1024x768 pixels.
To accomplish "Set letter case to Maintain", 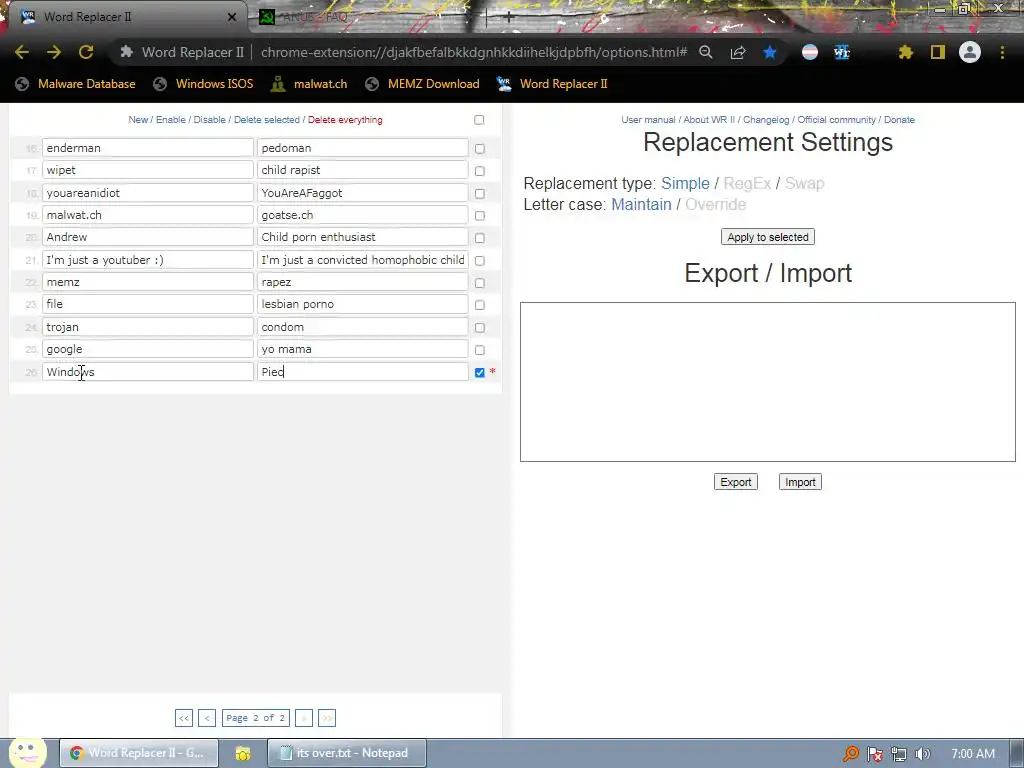I will tap(641, 204).
